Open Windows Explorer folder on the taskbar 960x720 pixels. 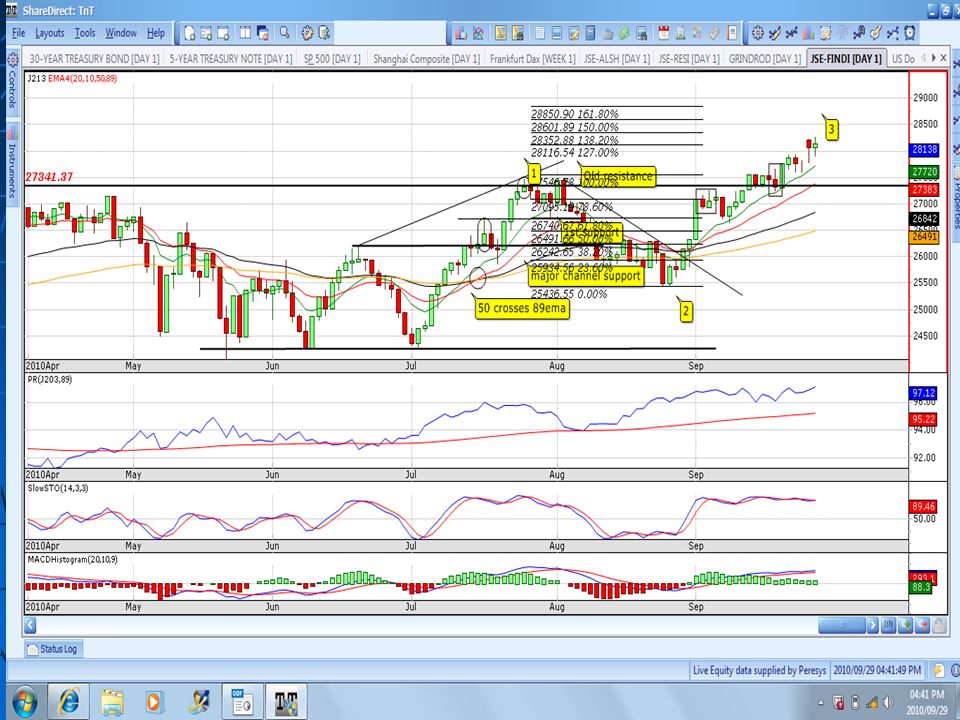point(112,701)
